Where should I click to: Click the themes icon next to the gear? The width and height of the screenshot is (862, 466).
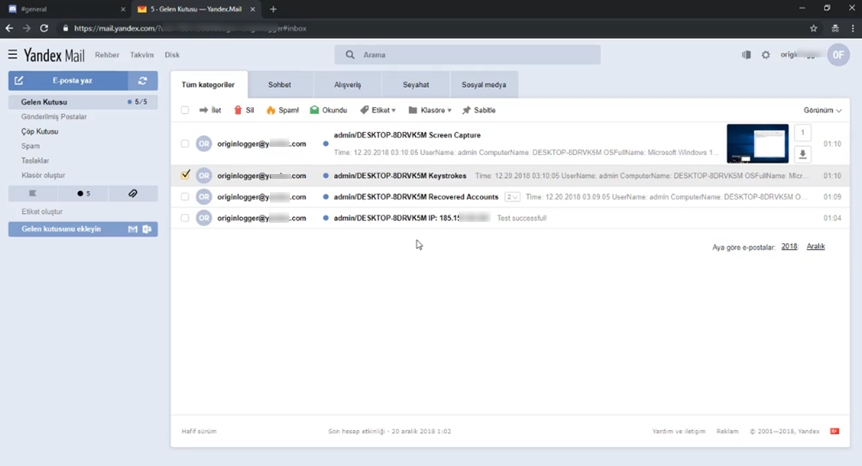tap(746, 55)
